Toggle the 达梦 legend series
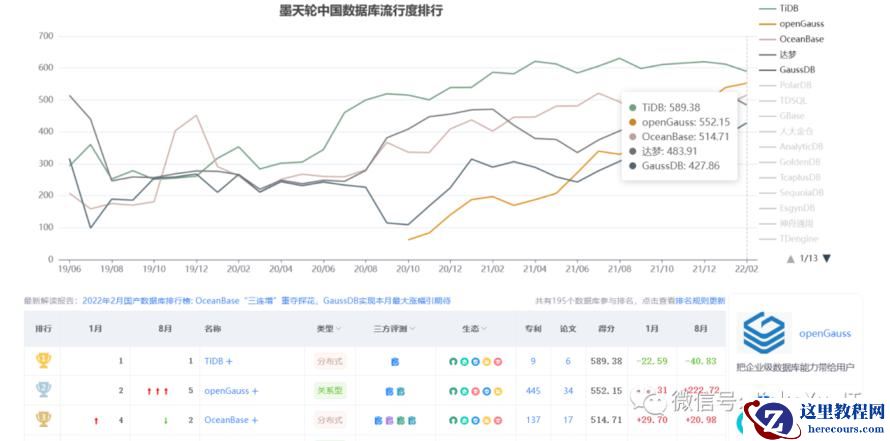890x441 pixels. point(778,54)
